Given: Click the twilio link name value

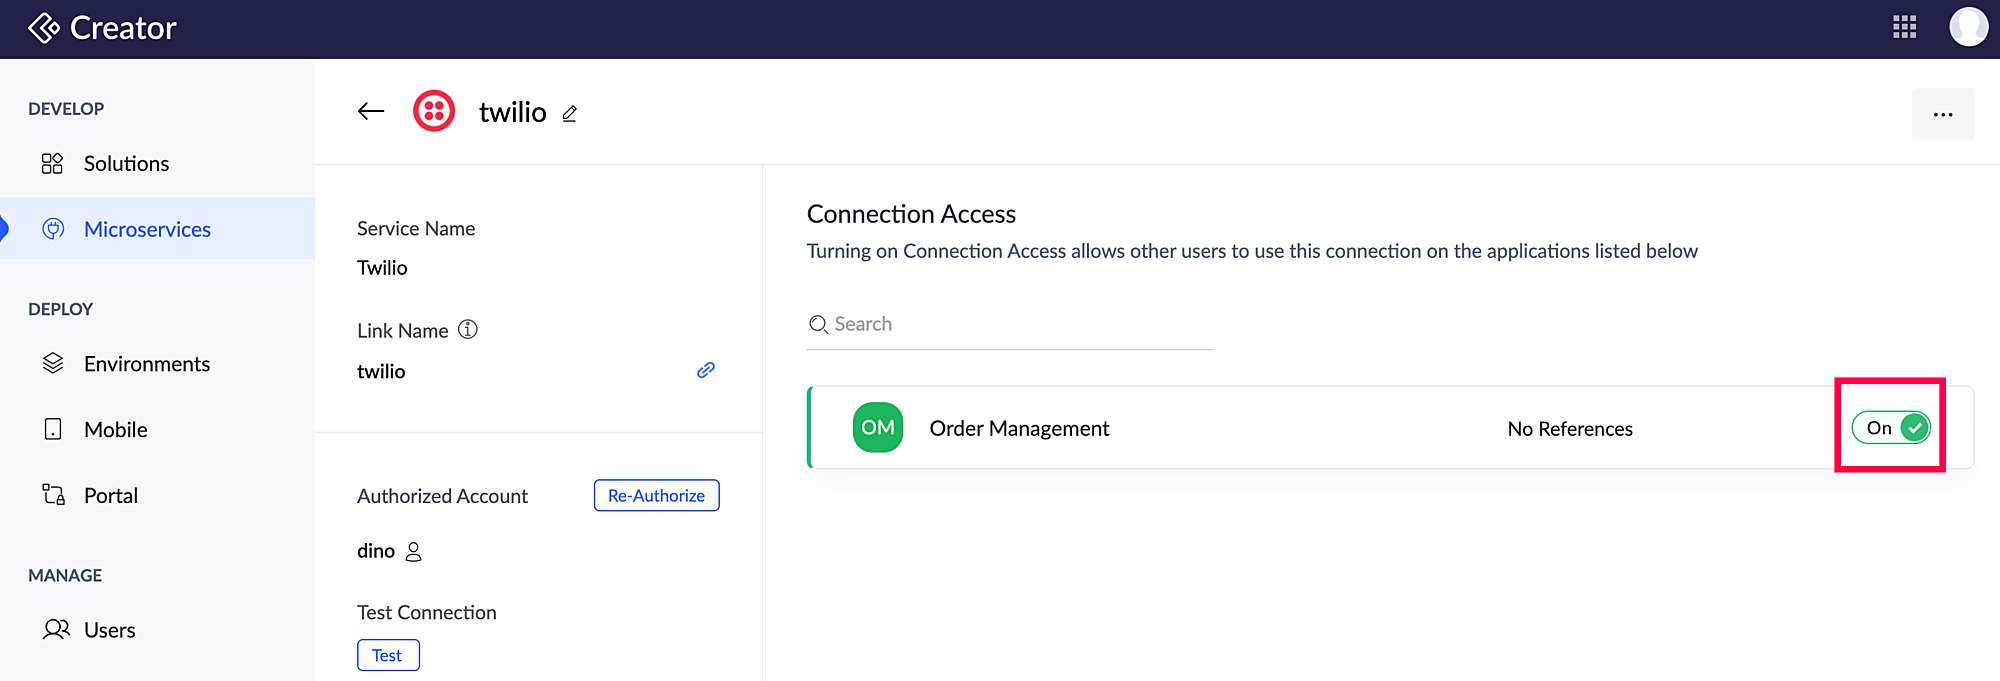Looking at the screenshot, I should pos(381,371).
